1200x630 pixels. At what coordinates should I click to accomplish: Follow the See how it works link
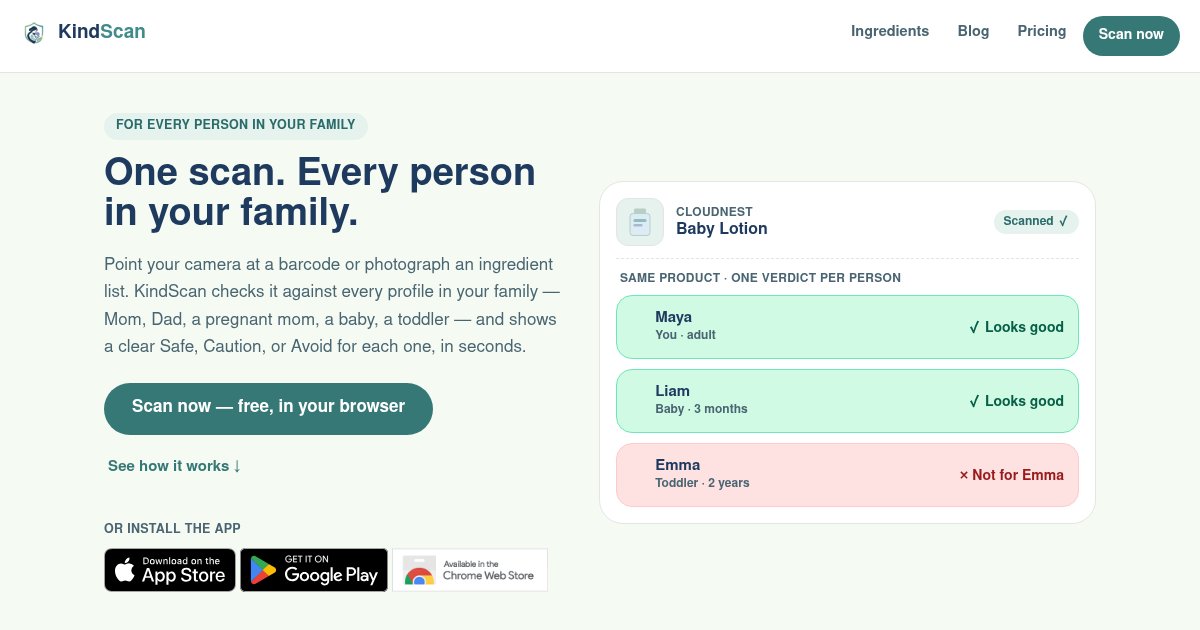click(x=175, y=466)
